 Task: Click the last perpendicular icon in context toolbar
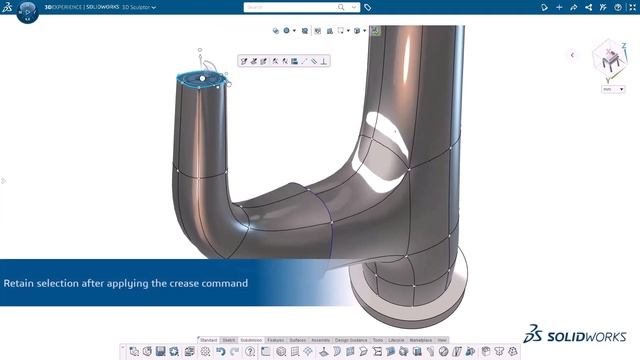324,61
